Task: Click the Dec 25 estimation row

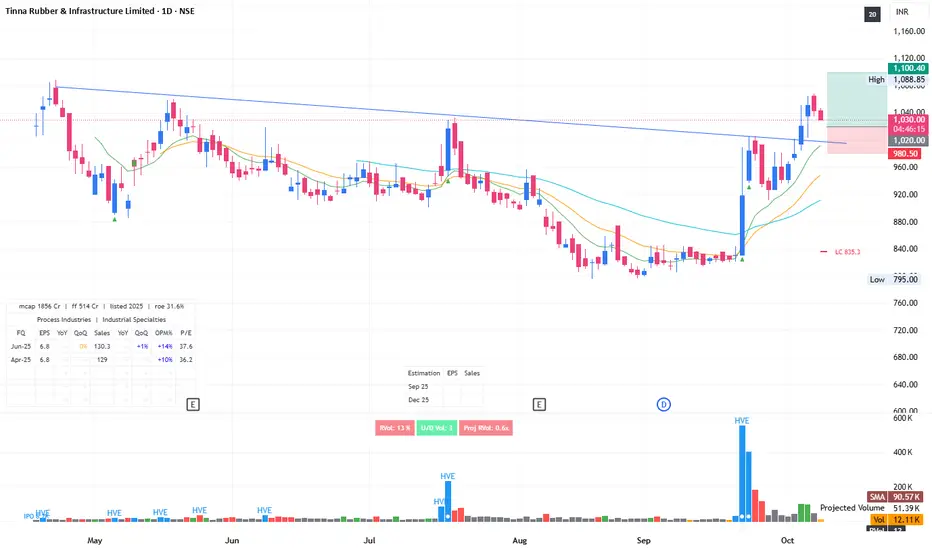Action: (418, 400)
